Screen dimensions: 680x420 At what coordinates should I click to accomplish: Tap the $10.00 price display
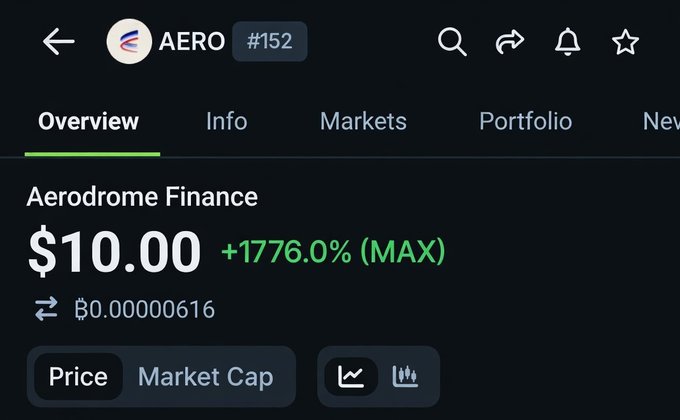point(114,252)
